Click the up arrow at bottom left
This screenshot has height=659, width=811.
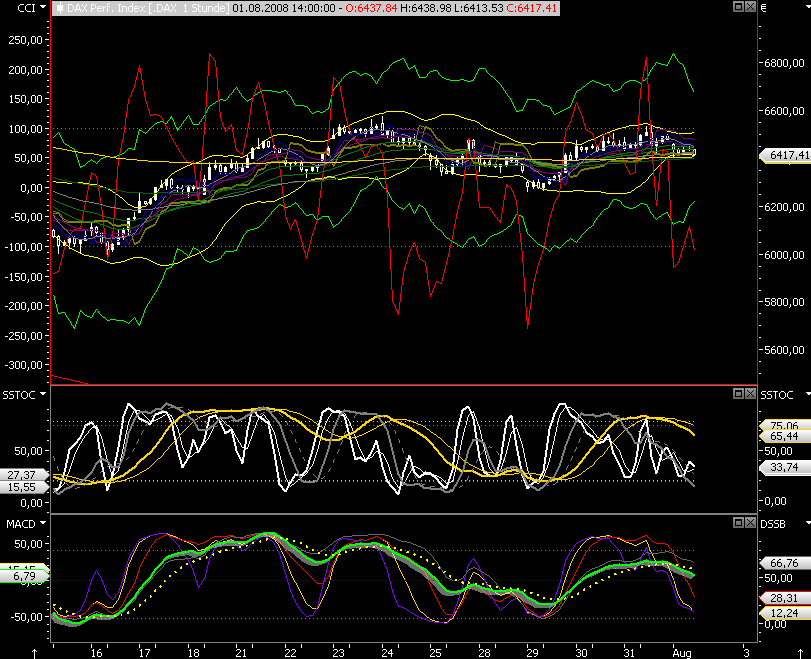tap(35, 653)
